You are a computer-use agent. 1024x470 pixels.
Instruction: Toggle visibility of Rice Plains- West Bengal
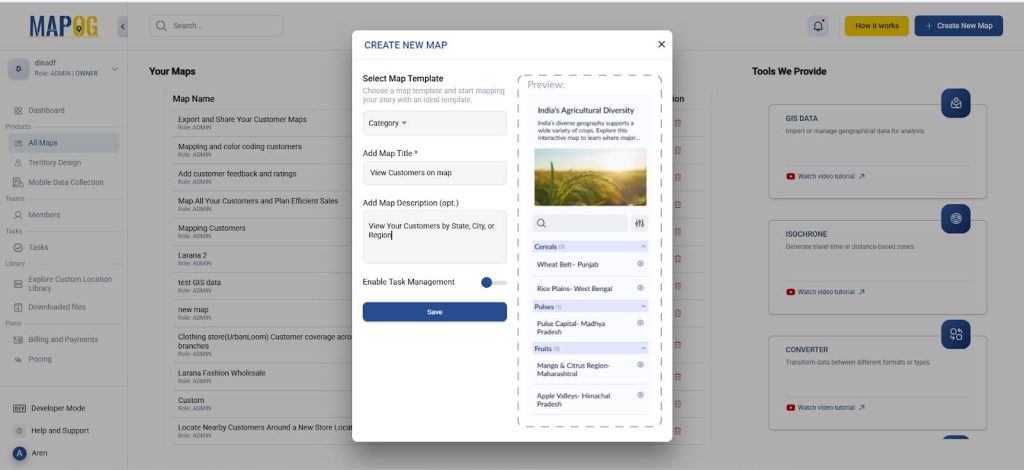640,288
